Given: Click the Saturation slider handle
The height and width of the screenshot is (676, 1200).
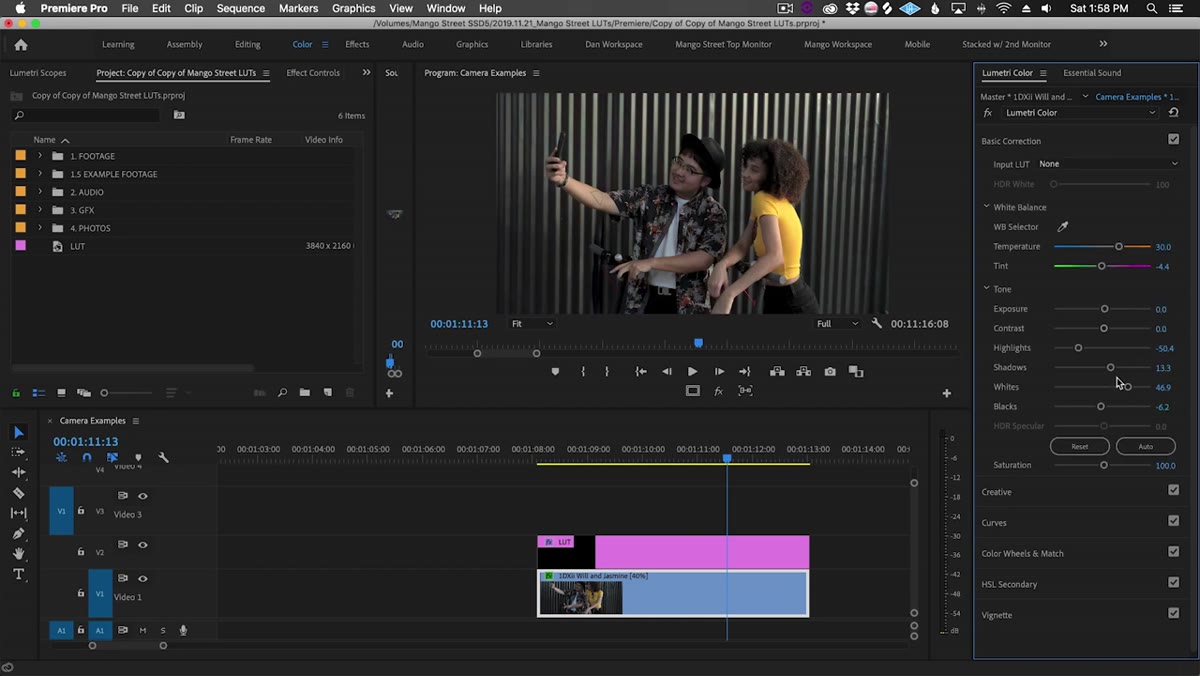Looking at the screenshot, I should point(1104,465).
